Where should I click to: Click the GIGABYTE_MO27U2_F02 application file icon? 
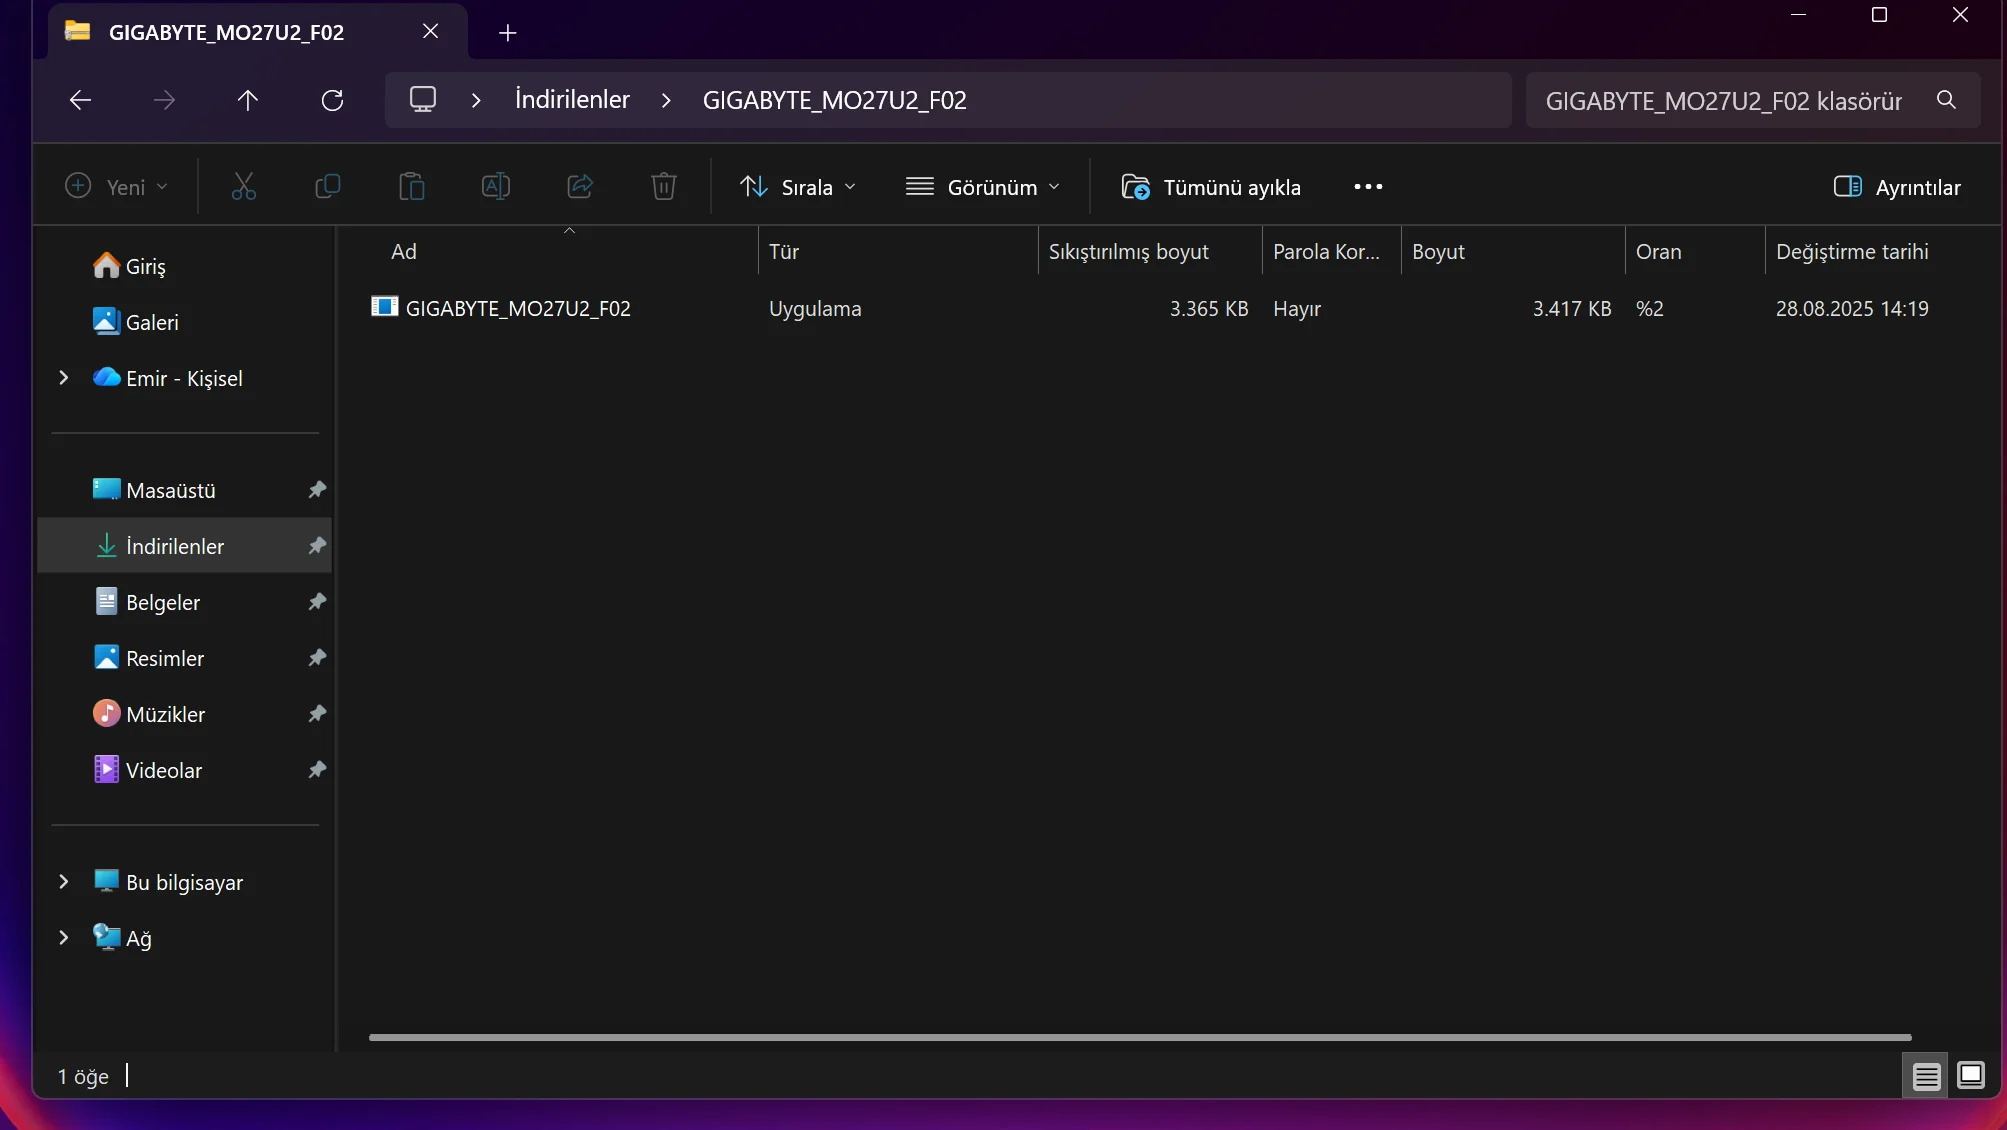(x=384, y=307)
